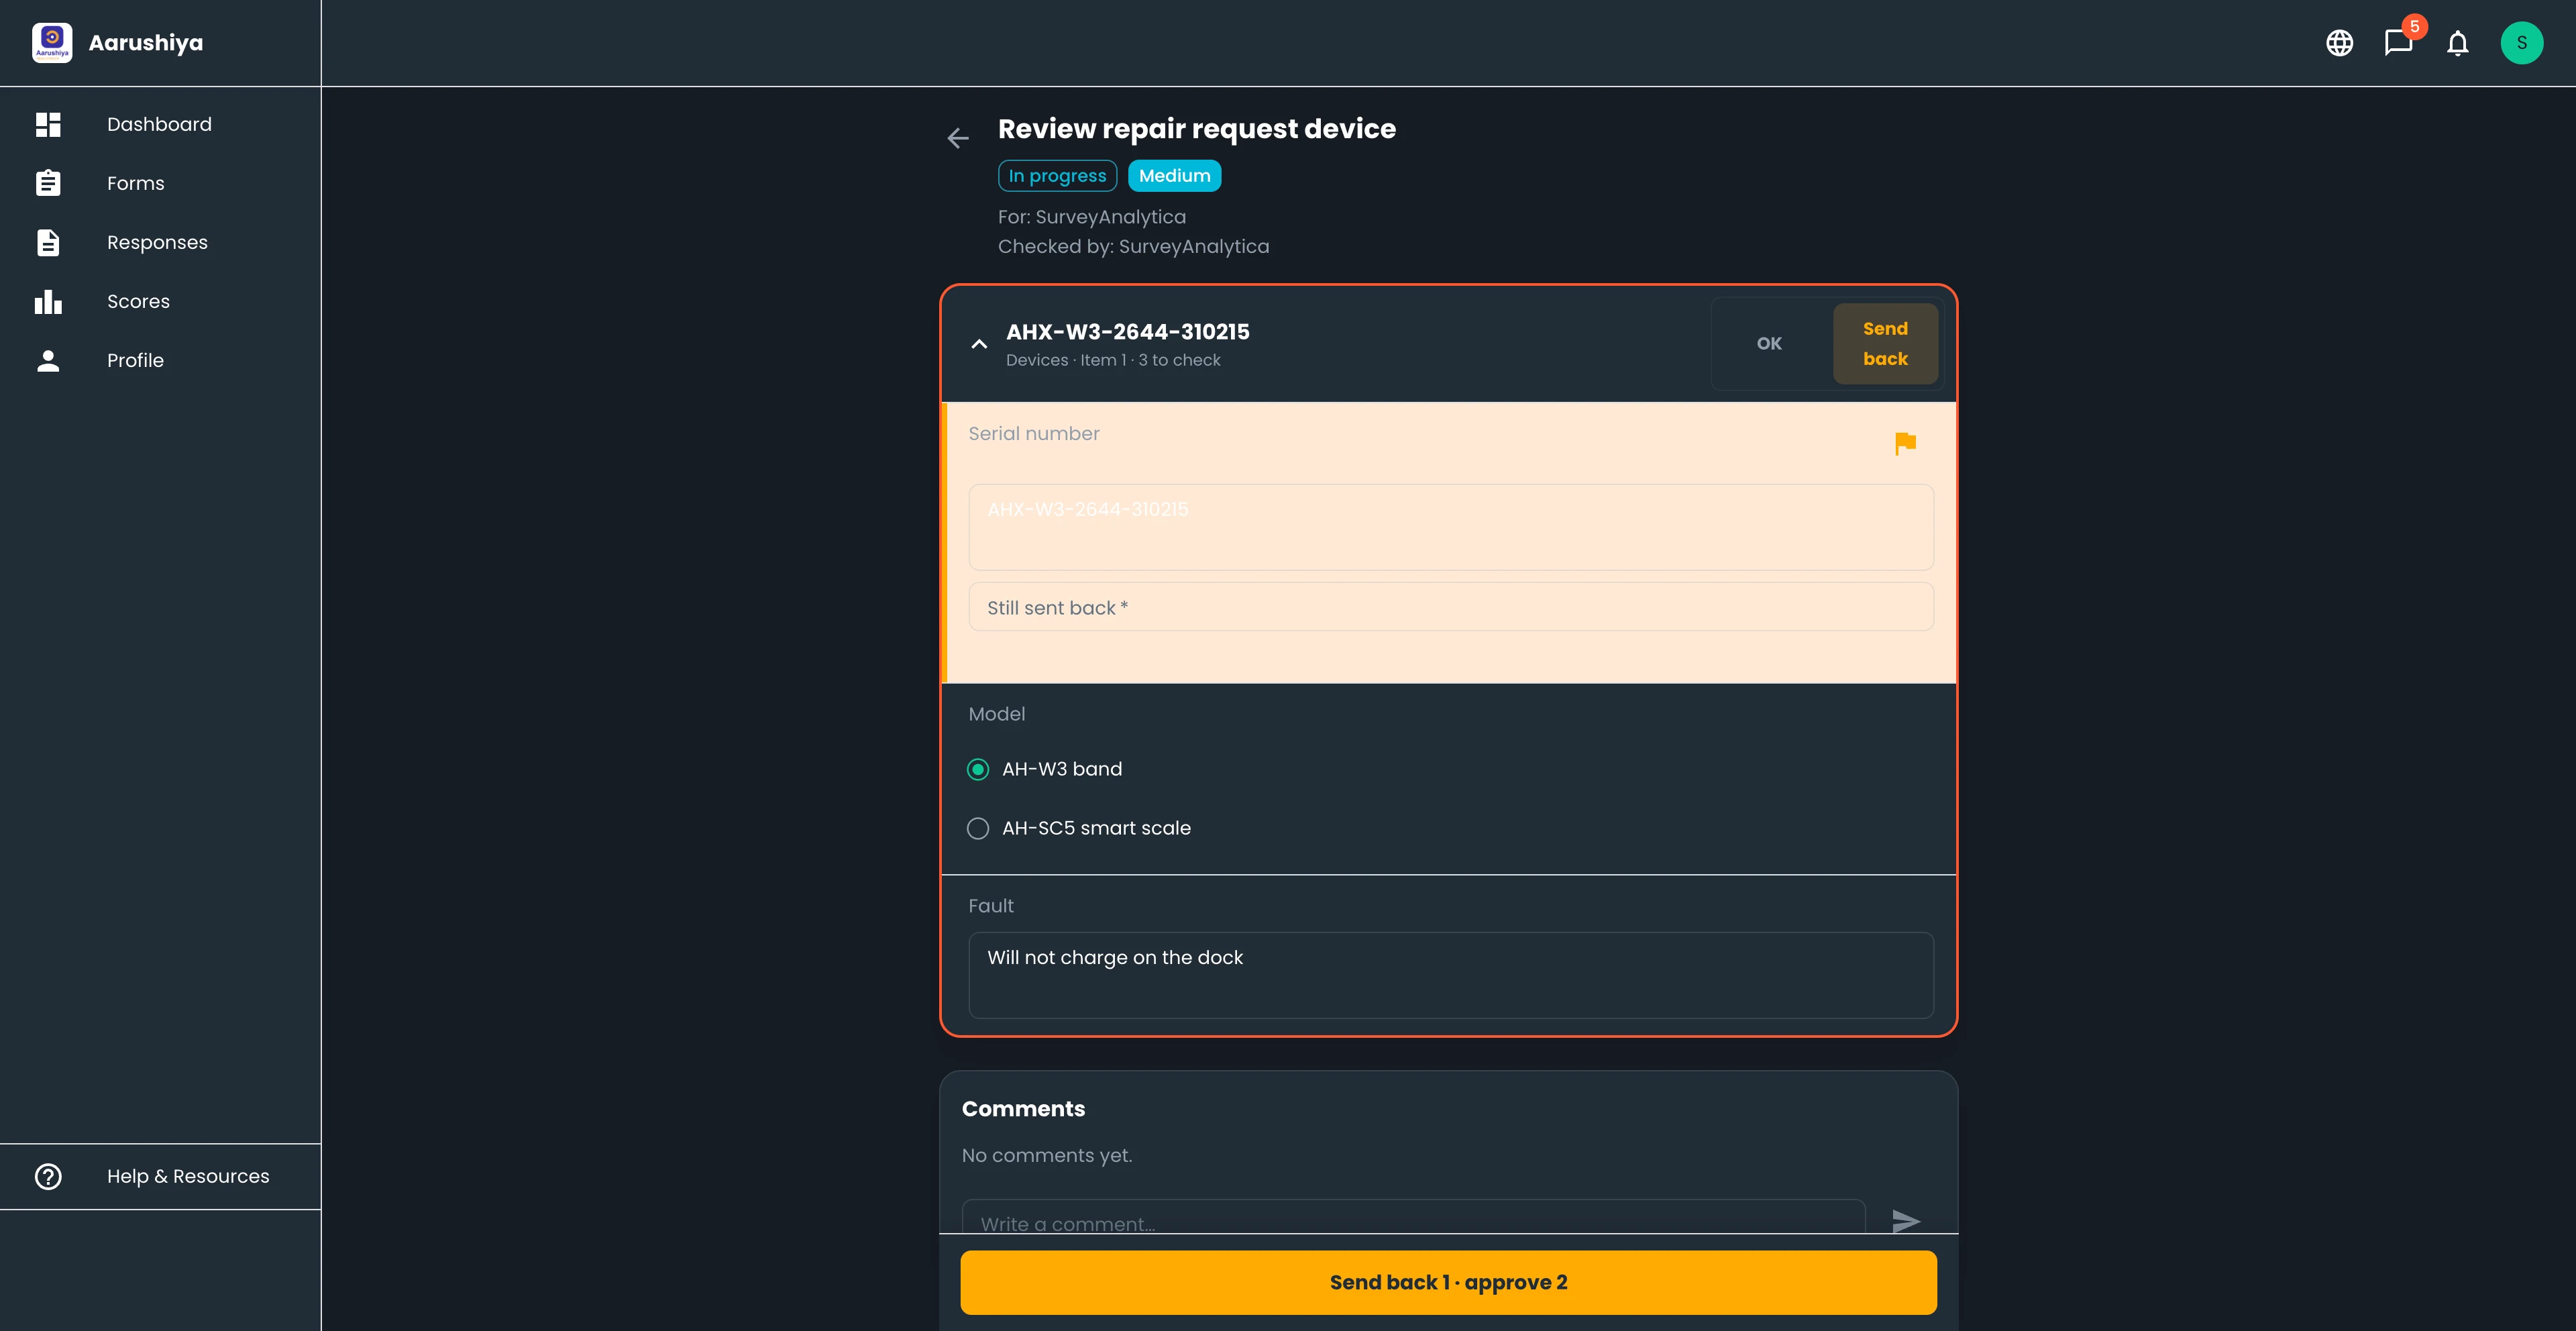Image resolution: width=2576 pixels, height=1331 pixels.
Task: Open Help & Resources
Action: [x=160, y=1176]
